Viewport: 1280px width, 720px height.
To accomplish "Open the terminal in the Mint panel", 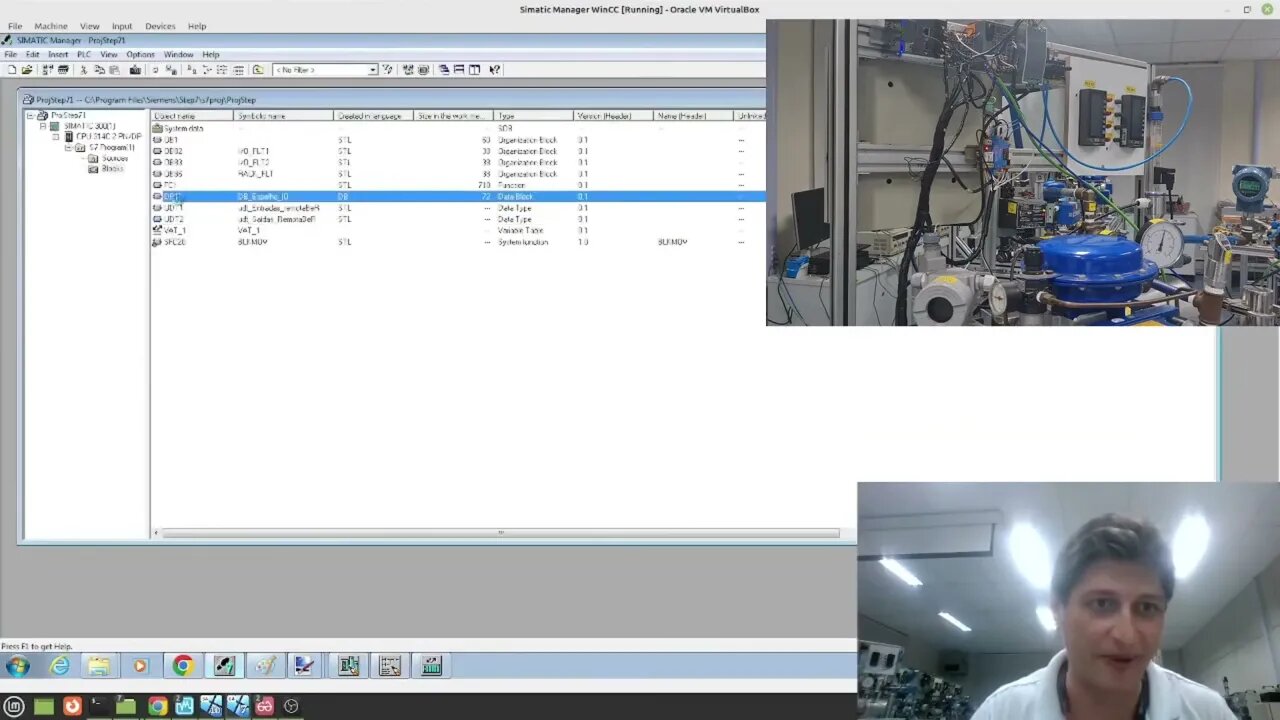I will [97, 706].
